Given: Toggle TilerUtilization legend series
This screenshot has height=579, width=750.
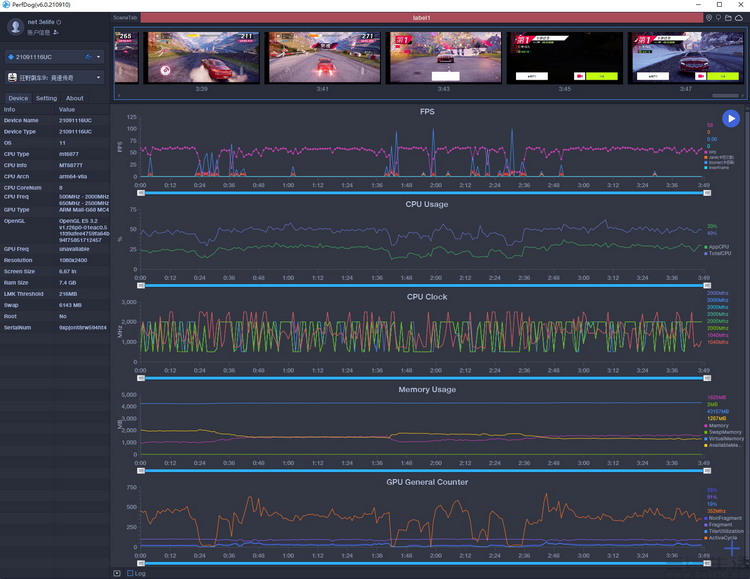Looking at the screenshot, I should tap(724, 531).
